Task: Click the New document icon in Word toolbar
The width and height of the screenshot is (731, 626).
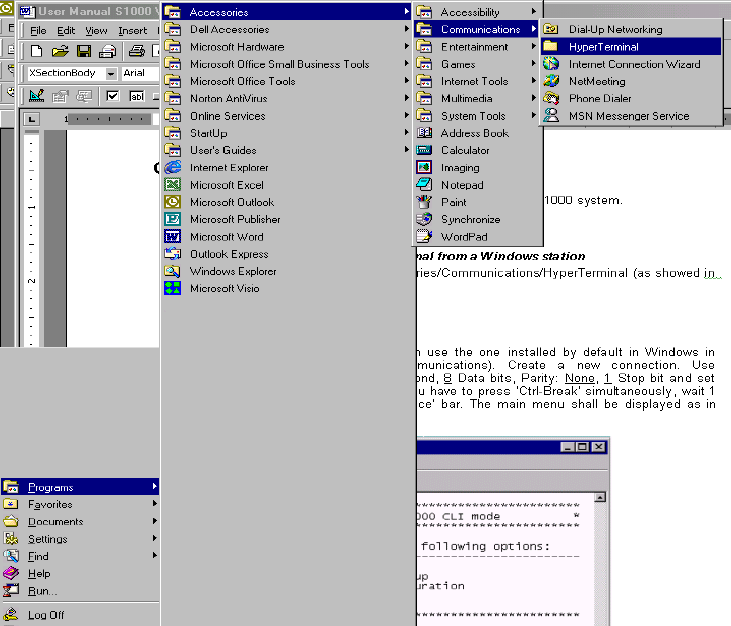Action: [36, 51]
